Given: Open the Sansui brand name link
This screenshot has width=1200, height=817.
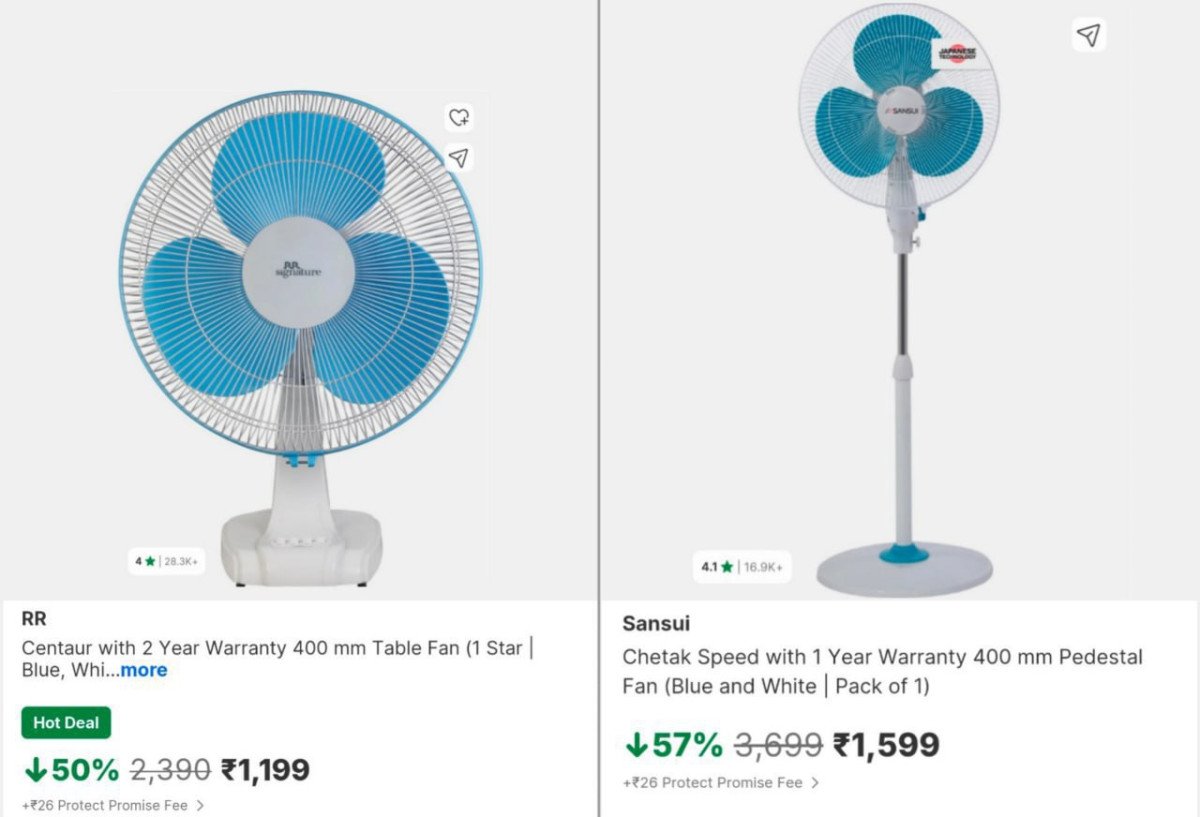Looking at the screenshot, I should [x=656, y=624].
